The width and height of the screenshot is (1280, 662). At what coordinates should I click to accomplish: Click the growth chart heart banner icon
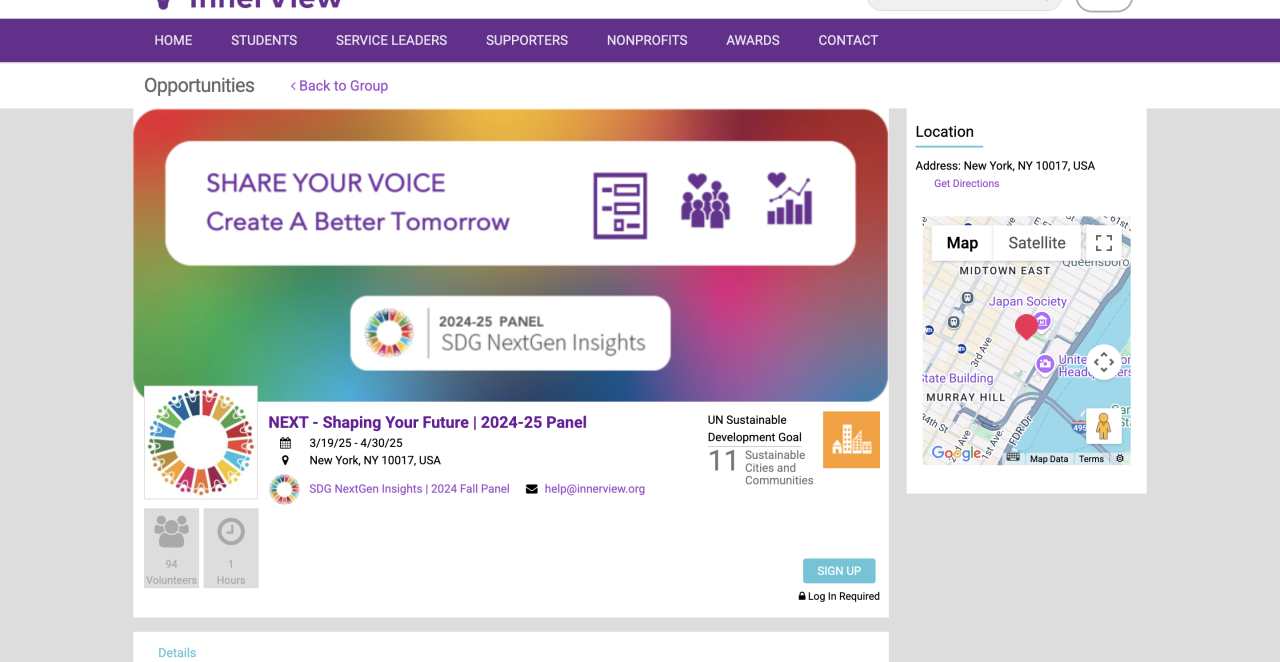coord(789,198)
